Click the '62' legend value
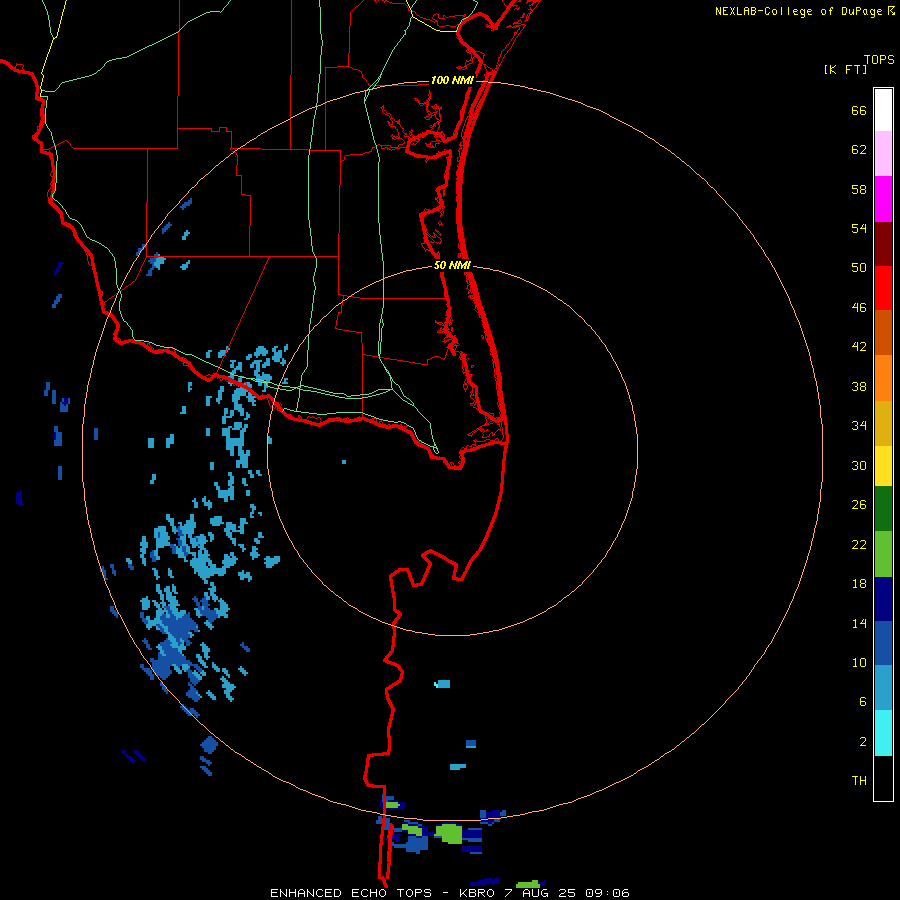This screenshot has height=900, width=900. 859,150
